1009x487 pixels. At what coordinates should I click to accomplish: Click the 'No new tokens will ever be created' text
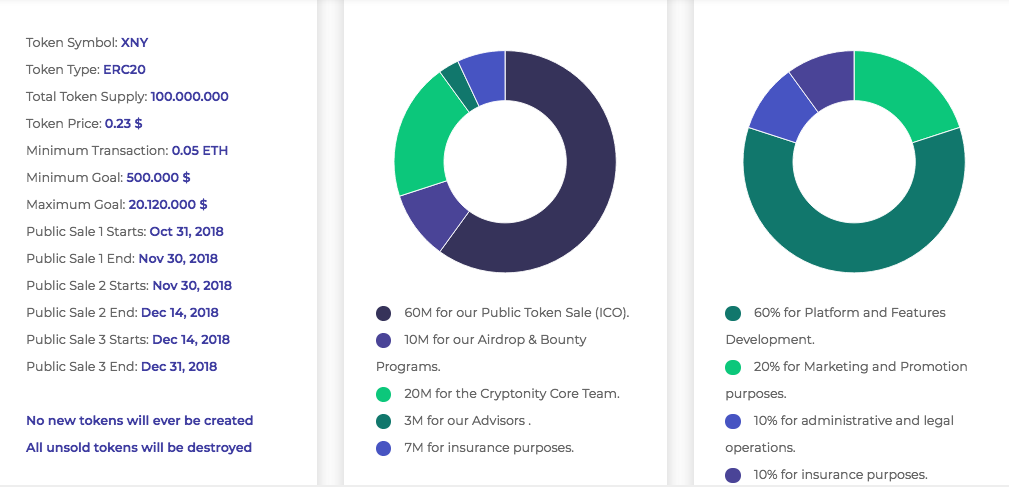(139, 421)
